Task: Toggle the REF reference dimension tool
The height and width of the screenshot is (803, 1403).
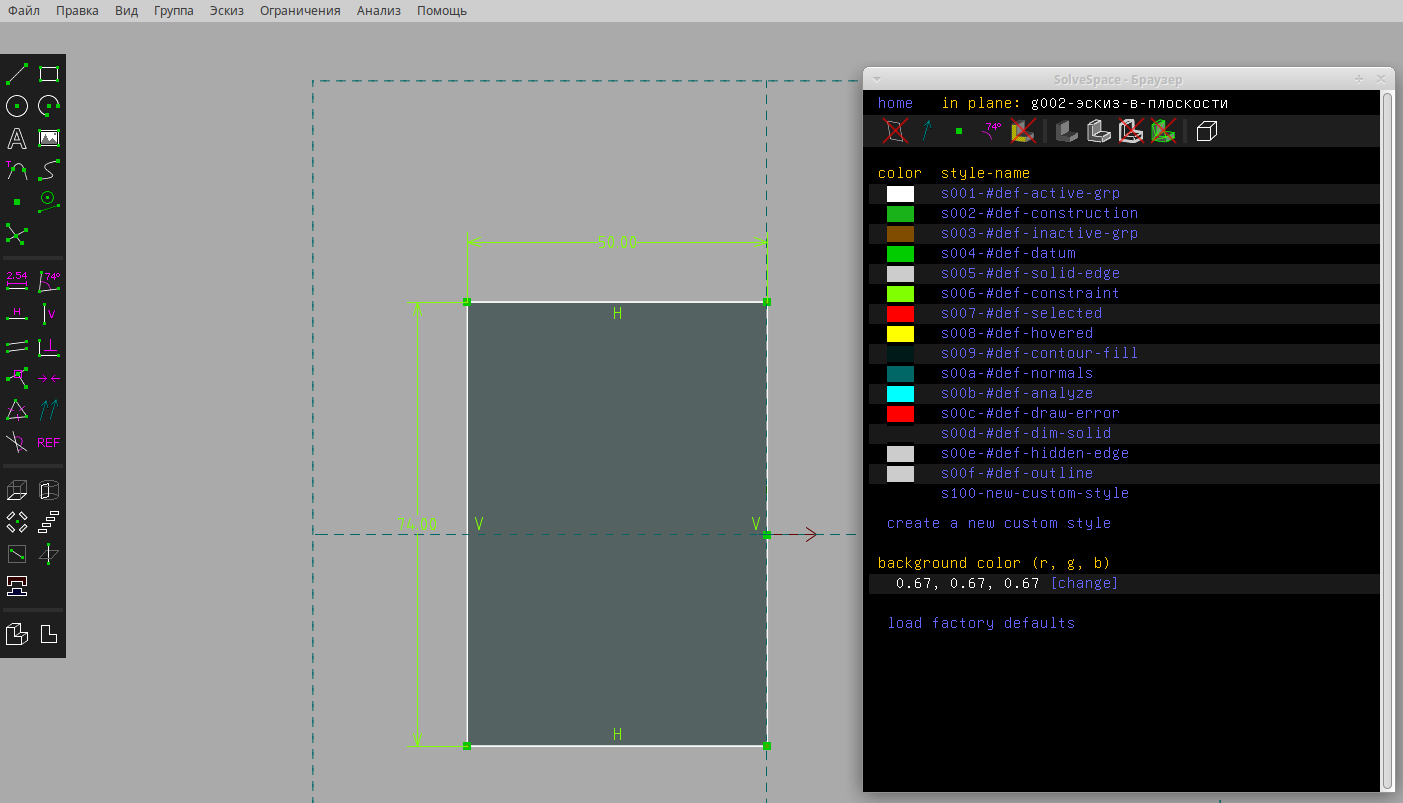Action: pos(49,442)
